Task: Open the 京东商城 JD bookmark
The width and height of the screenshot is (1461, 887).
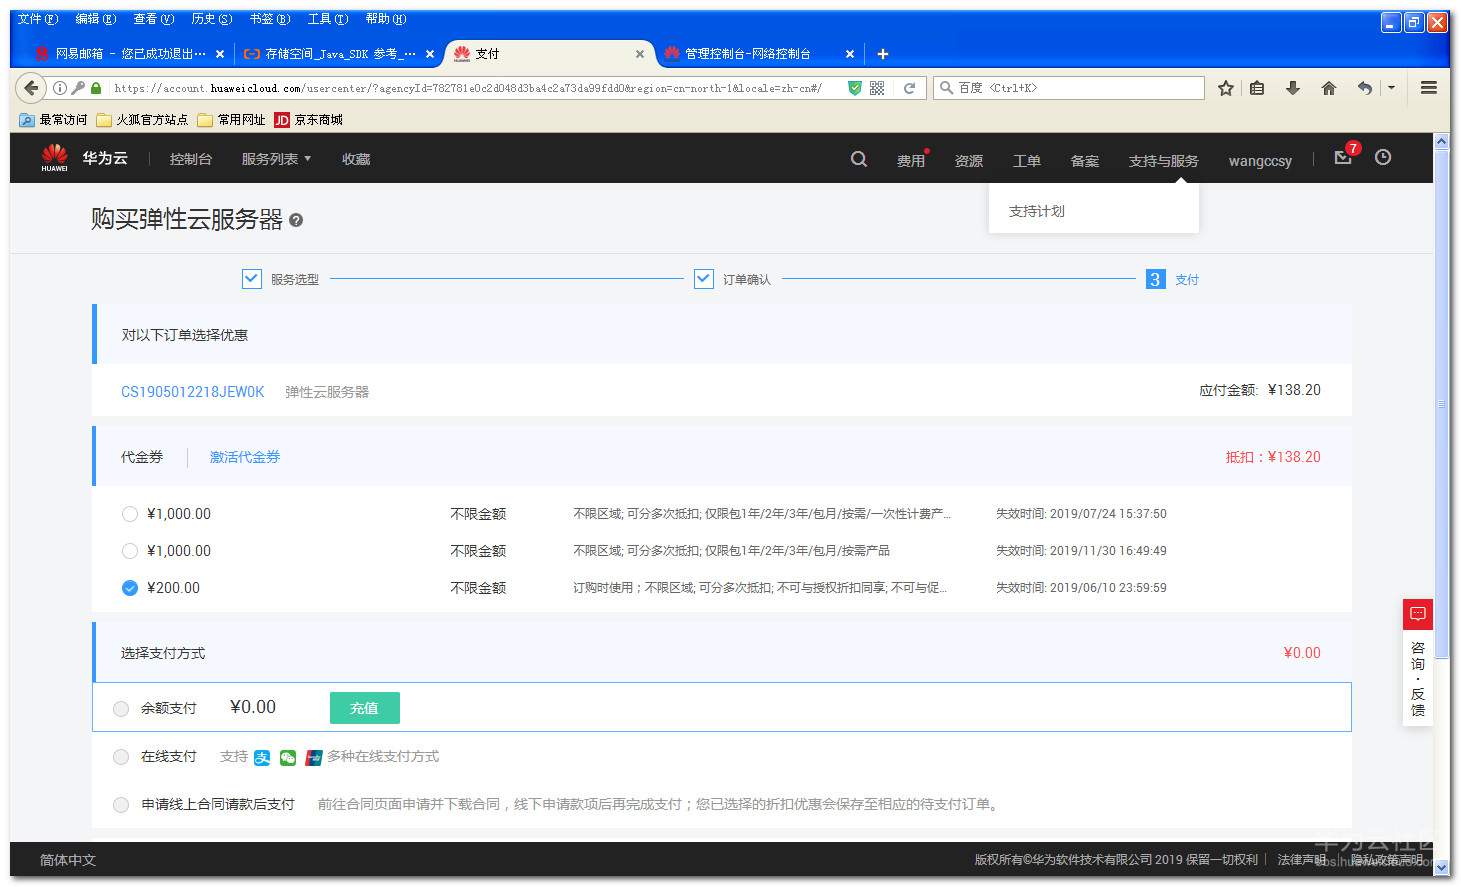Action: pyautogui.click(x=308, y=120)
